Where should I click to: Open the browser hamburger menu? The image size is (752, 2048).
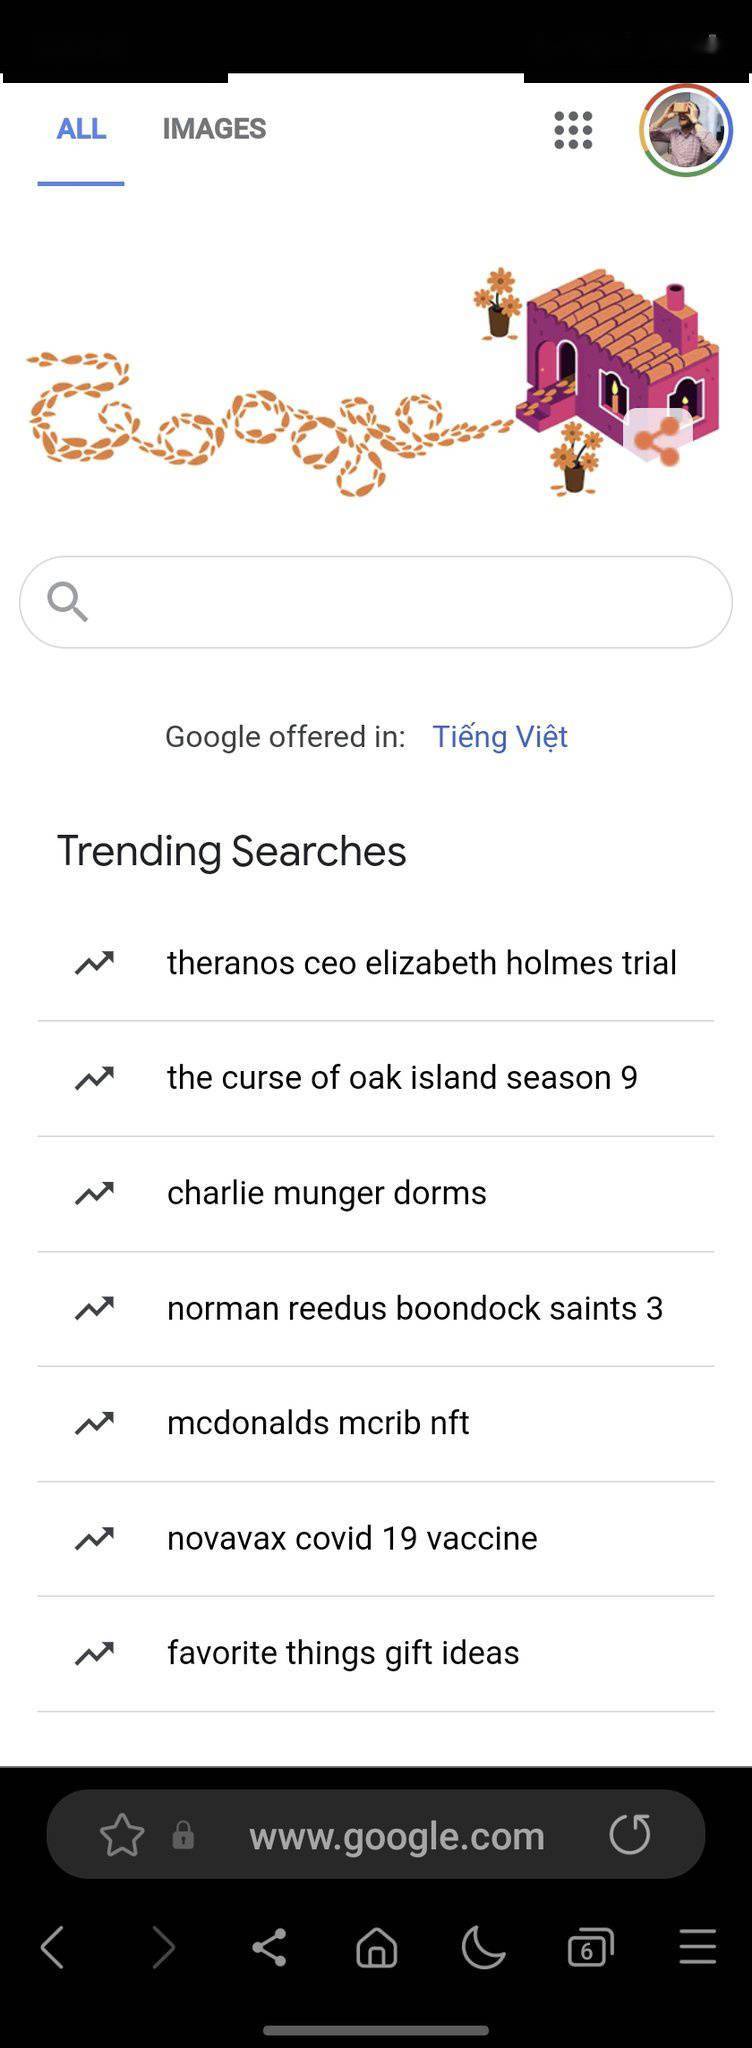pyautogui.click(x=697, y=1948)
